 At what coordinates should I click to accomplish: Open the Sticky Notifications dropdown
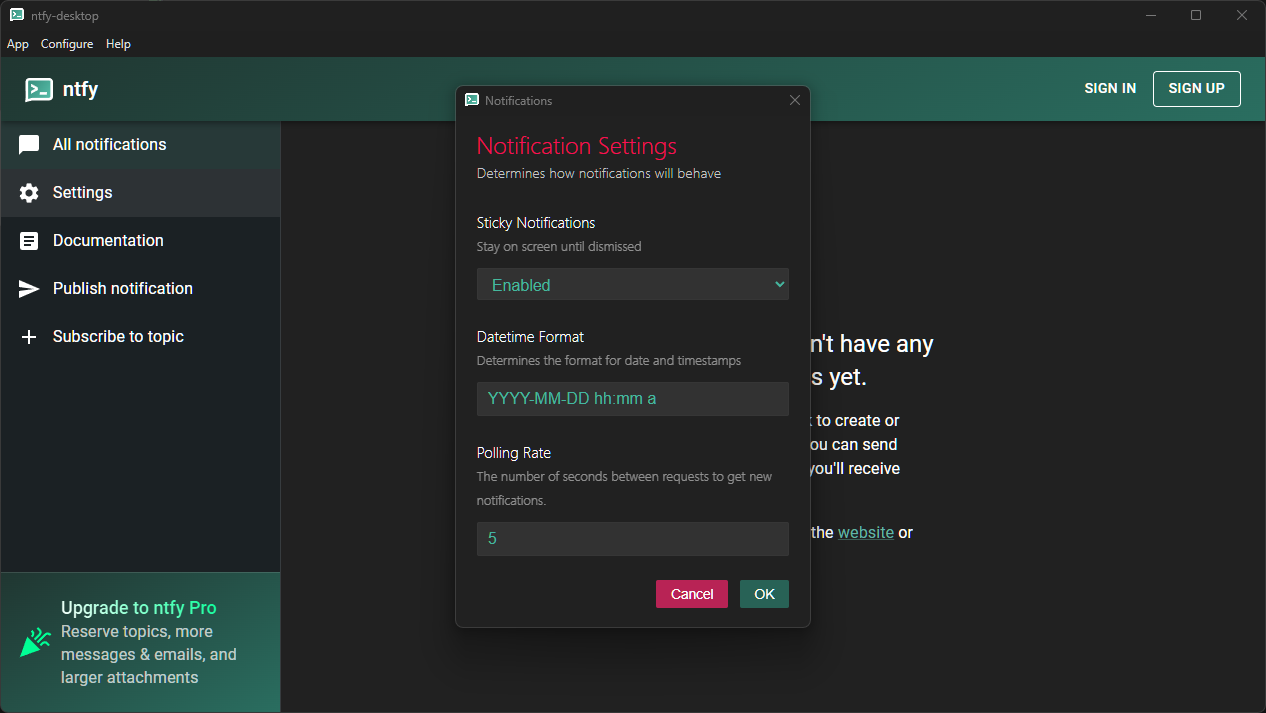[x=632, y=284]
